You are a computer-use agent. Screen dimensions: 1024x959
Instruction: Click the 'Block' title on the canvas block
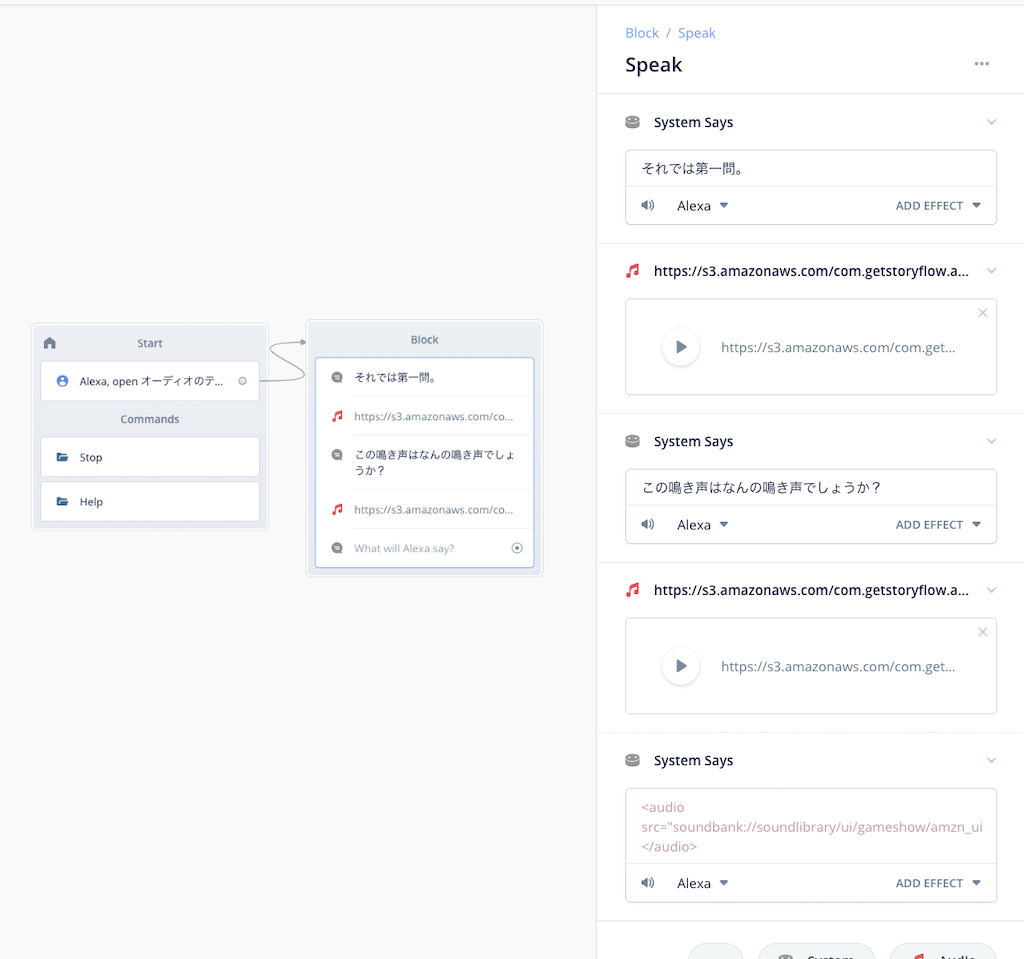click(424, 340)
